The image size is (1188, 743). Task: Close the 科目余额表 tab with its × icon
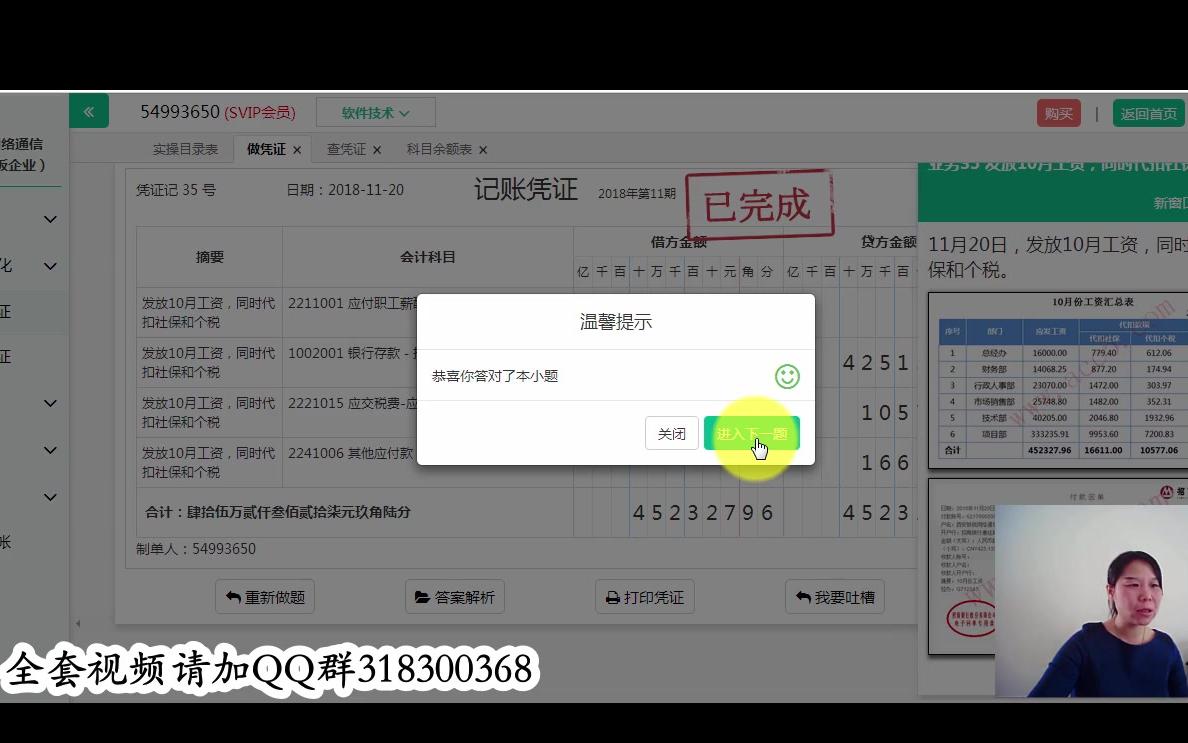[x=481, y=149]
